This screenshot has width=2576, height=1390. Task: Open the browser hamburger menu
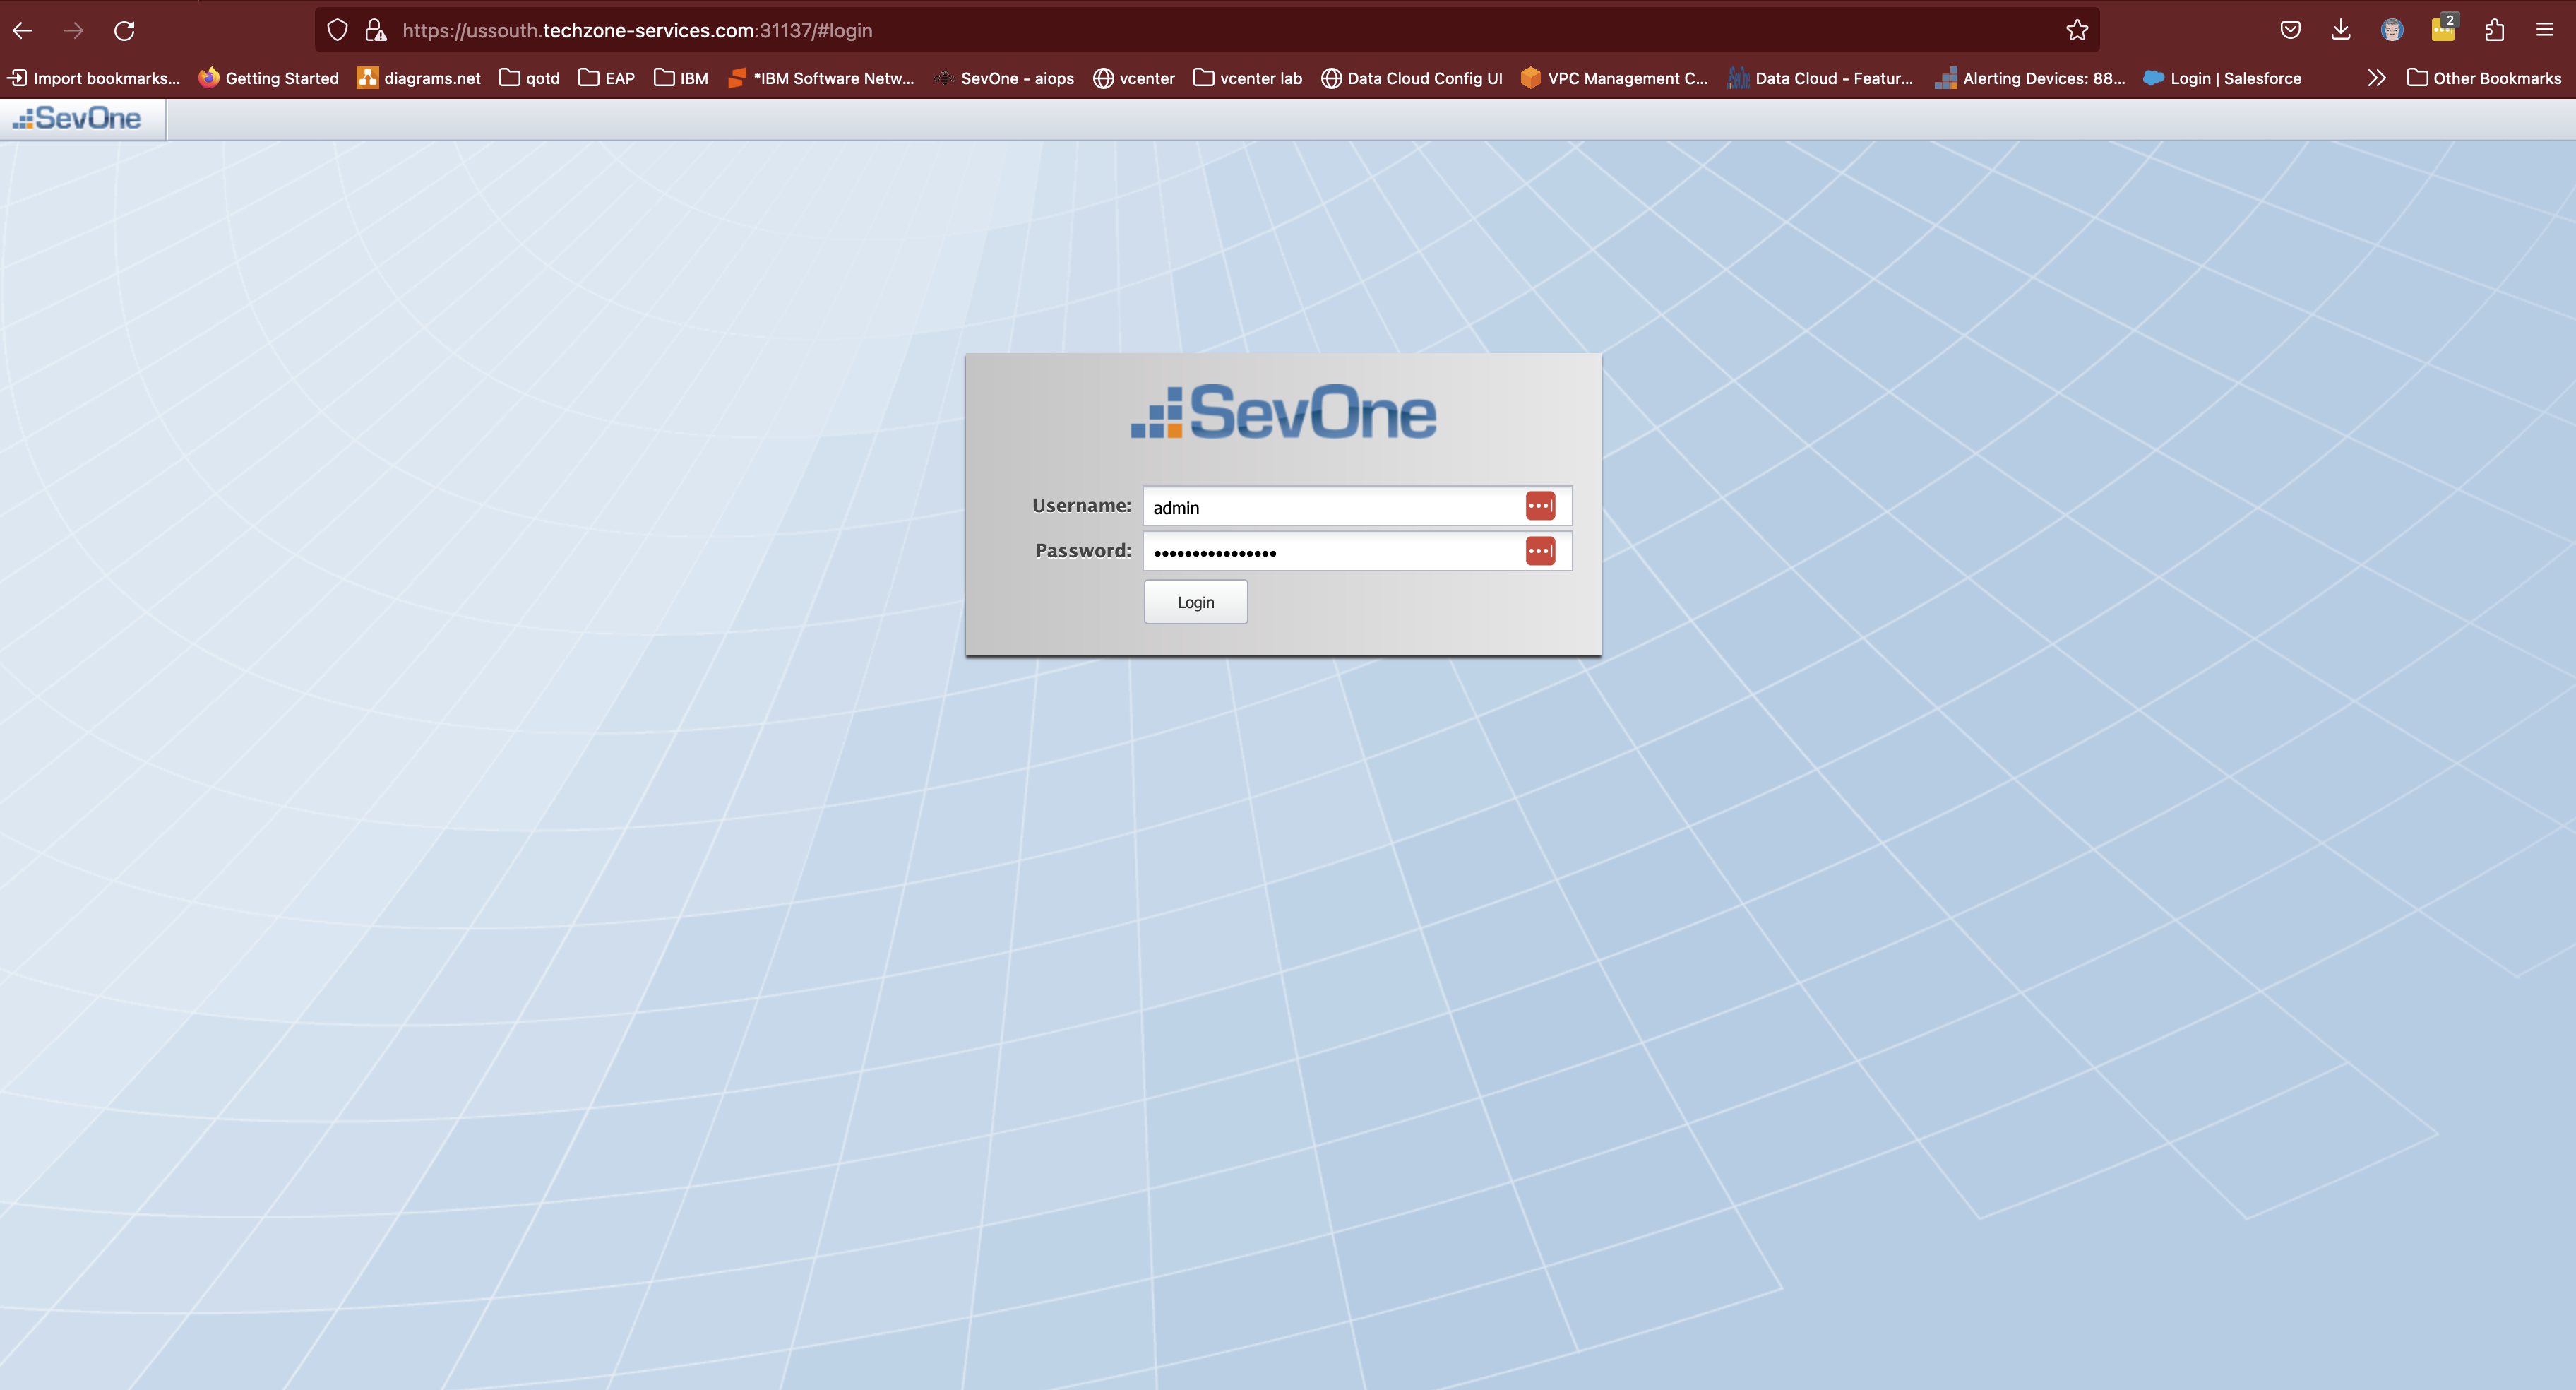2545,30
